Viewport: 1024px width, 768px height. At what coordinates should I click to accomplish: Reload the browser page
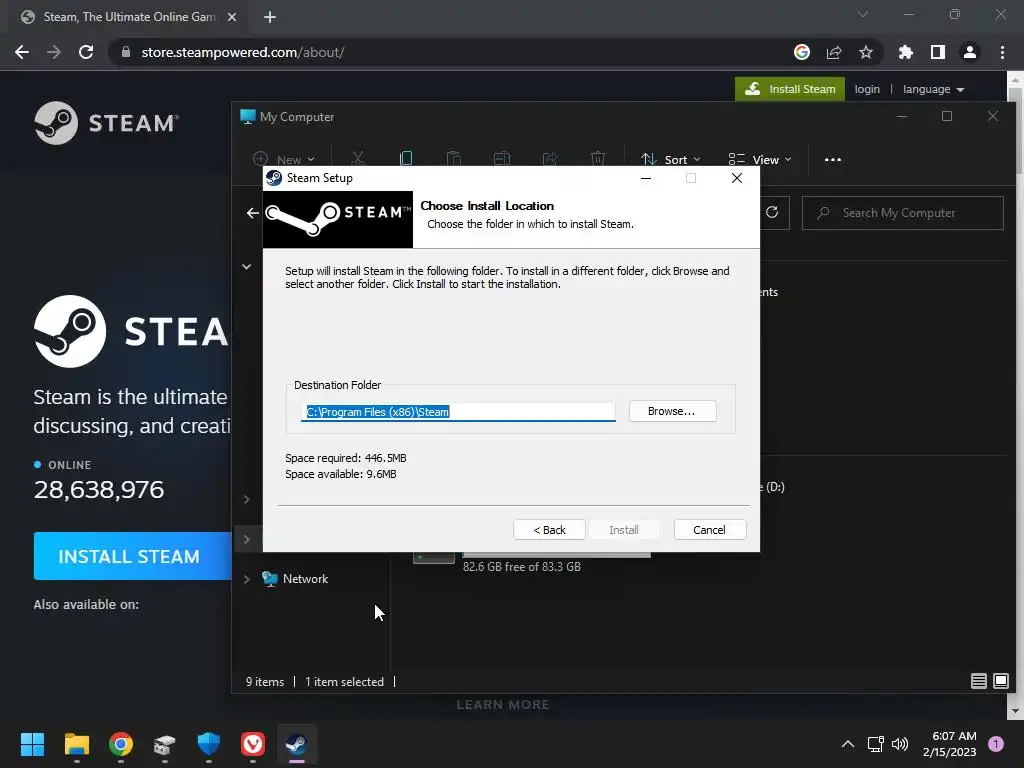pyautogui.click(x=86, y=52)
